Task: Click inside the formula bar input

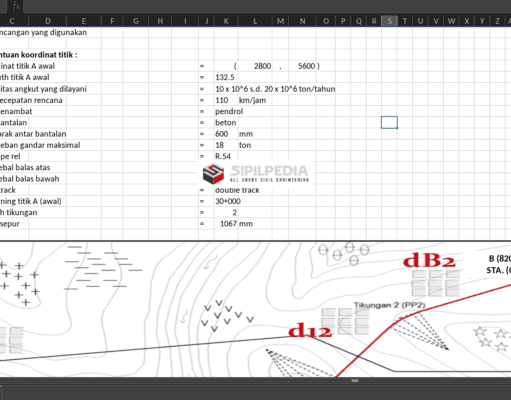Action: click(x=267, y=6)
